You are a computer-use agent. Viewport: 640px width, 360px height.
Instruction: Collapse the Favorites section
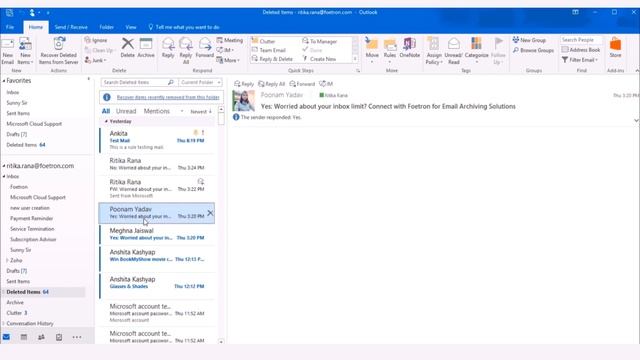pyautogui.click(x=4, y=81)
